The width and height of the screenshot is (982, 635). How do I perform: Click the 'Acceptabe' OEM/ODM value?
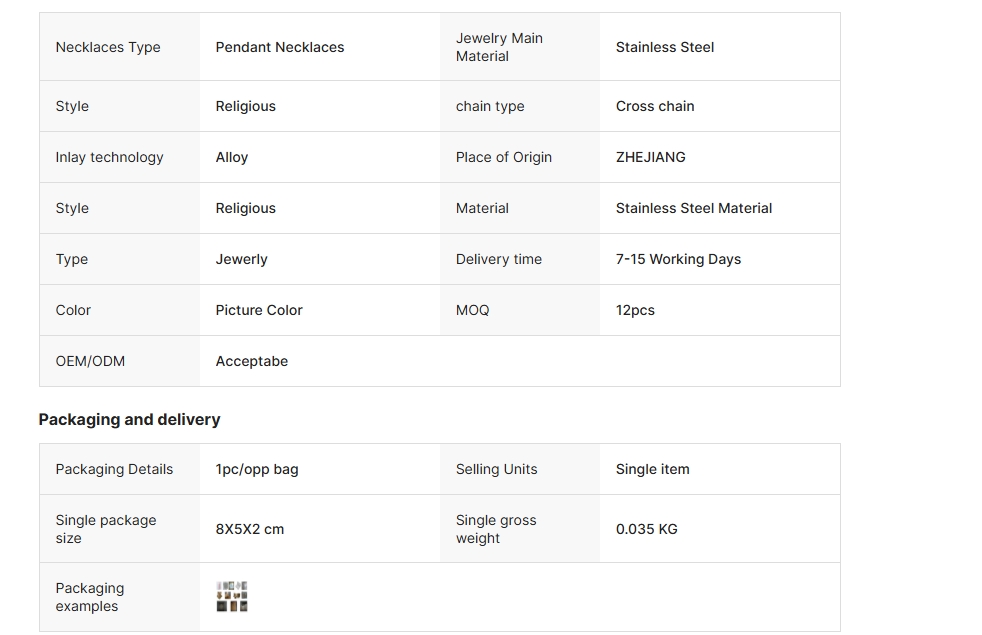click(x=252, y=361)
